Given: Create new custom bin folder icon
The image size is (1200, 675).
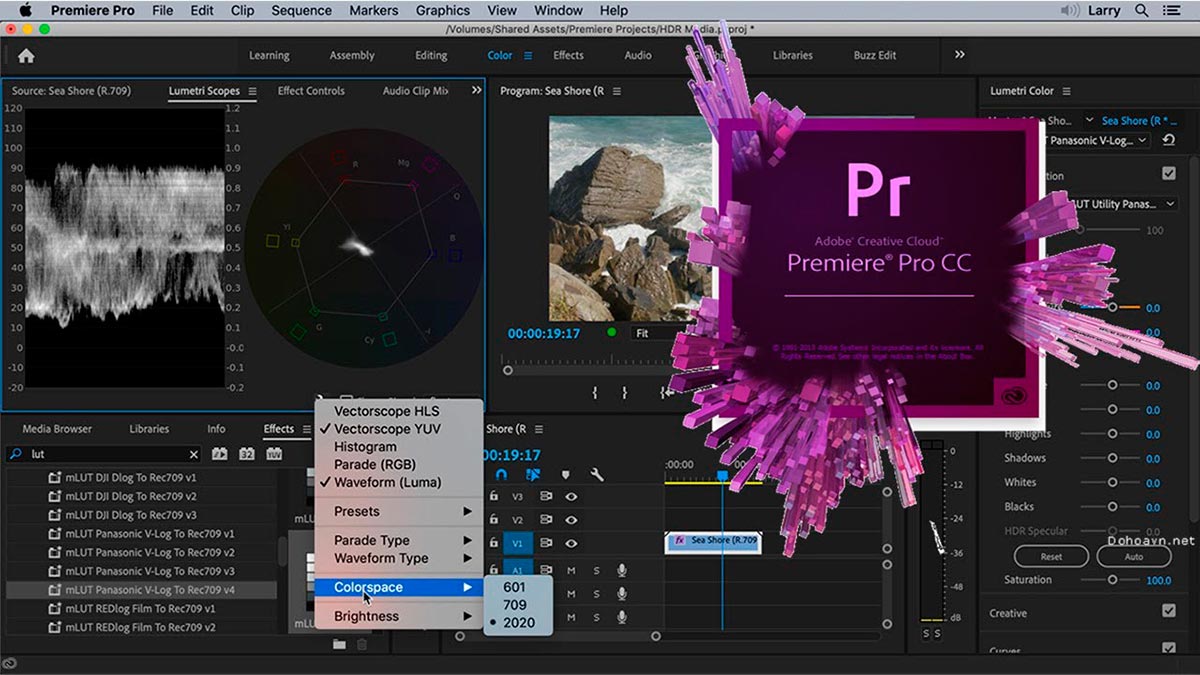Looking at the screenshot, I should pos(340,644).
